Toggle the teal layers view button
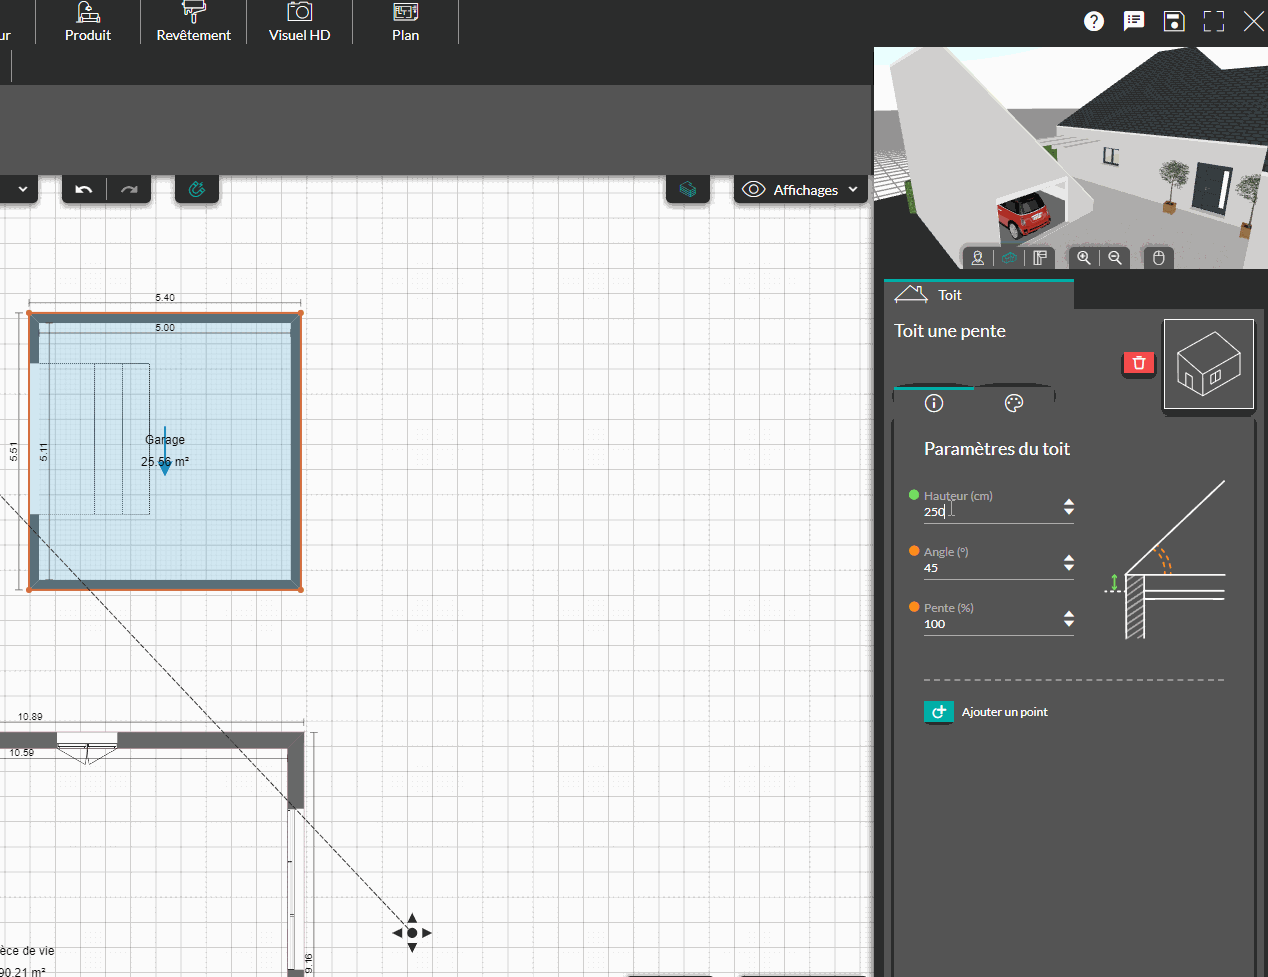Viewport: 1268px width, 977px height. click(688, 189)
